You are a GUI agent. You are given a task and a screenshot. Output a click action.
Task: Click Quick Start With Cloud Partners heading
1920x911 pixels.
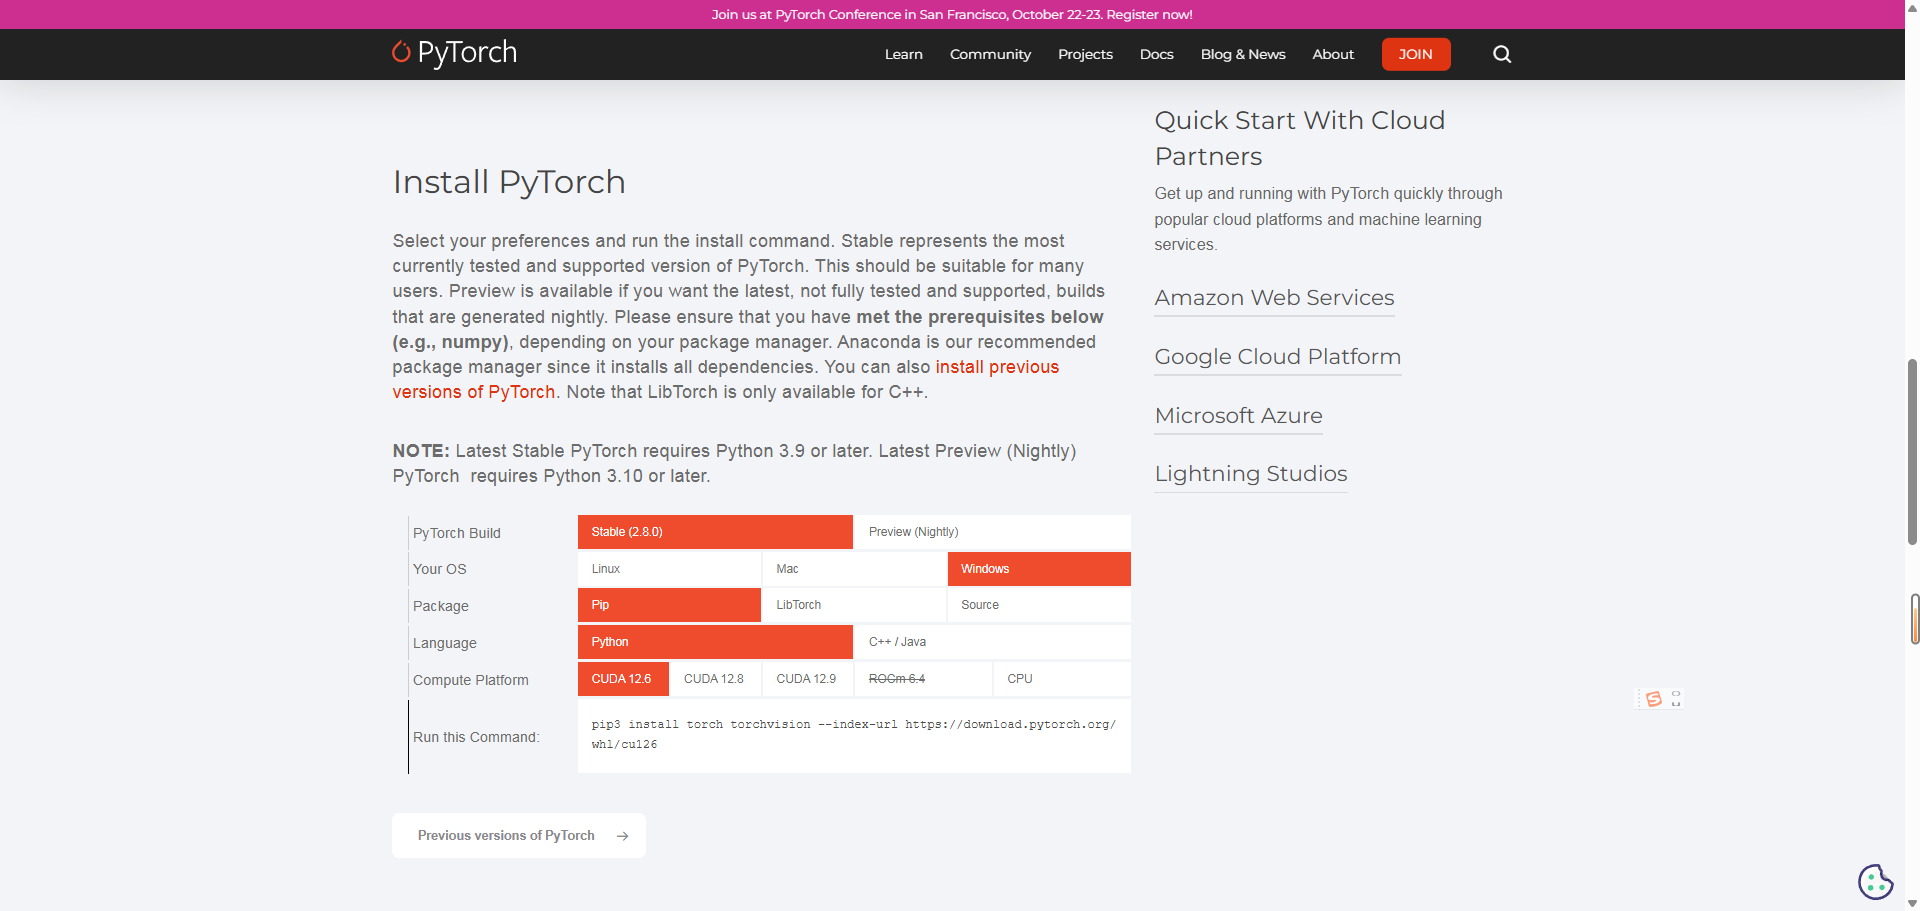pyautogui.click(x=1300, y=138)
